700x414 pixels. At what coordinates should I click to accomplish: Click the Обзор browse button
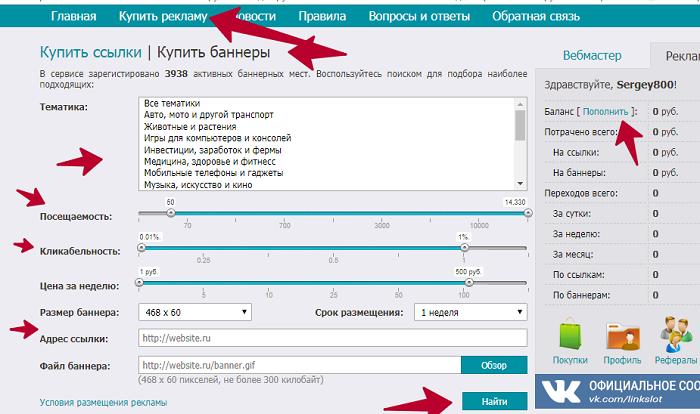pos(494,365)
